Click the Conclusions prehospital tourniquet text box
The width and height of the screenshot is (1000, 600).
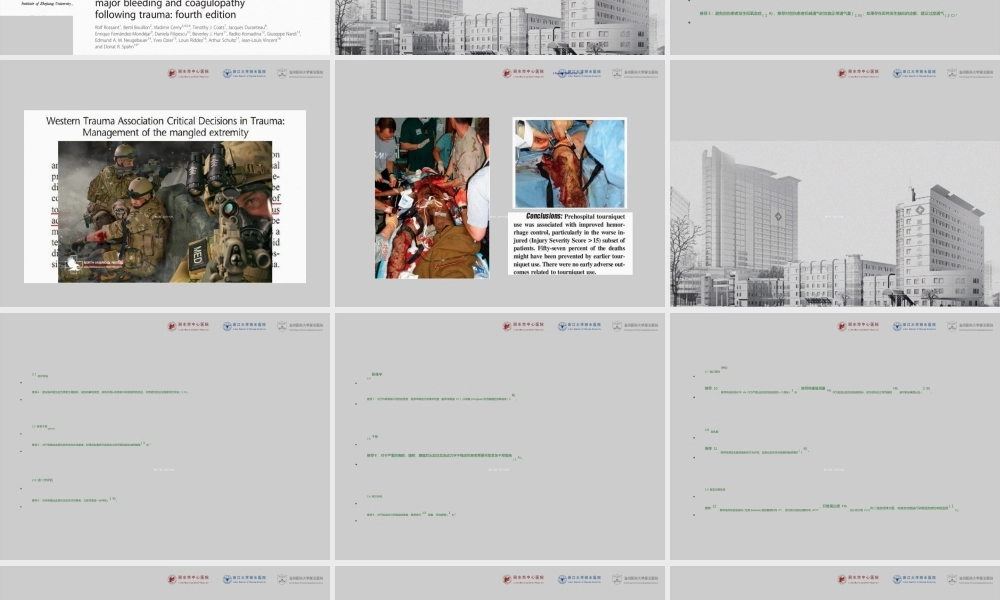[571, 243]
